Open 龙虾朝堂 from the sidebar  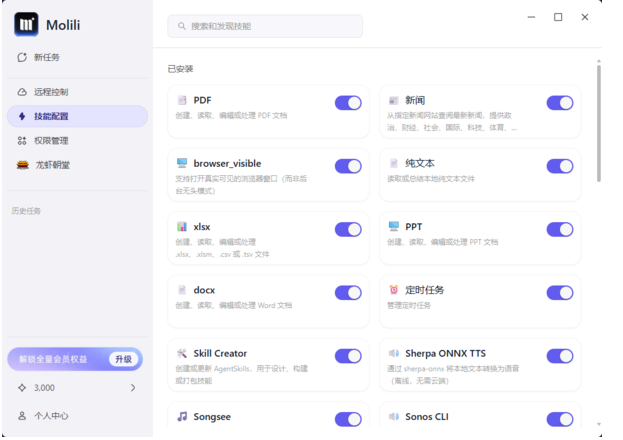click(x=52, y=165)
